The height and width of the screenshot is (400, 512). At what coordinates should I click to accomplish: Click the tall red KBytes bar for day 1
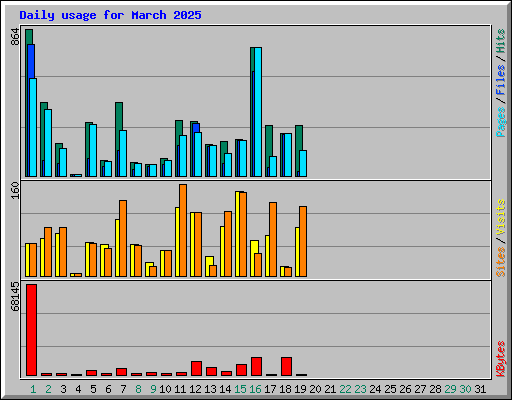click(32, 330)
